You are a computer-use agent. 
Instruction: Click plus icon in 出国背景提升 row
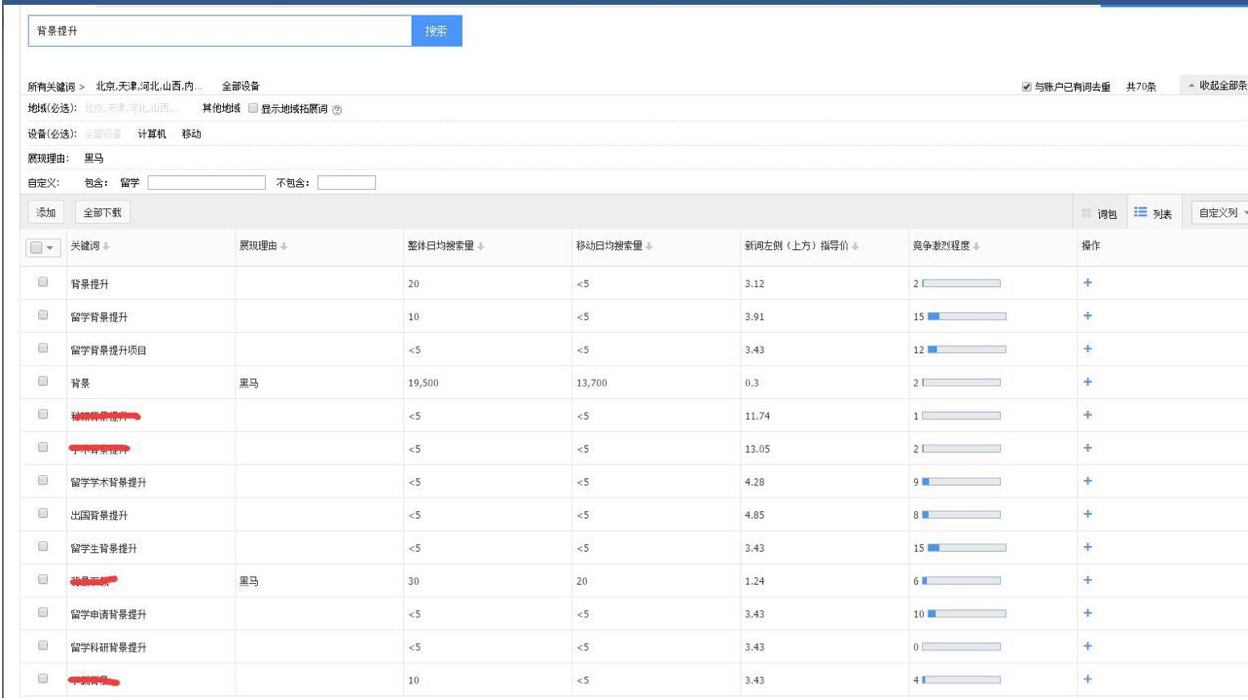pos(1088,514)
